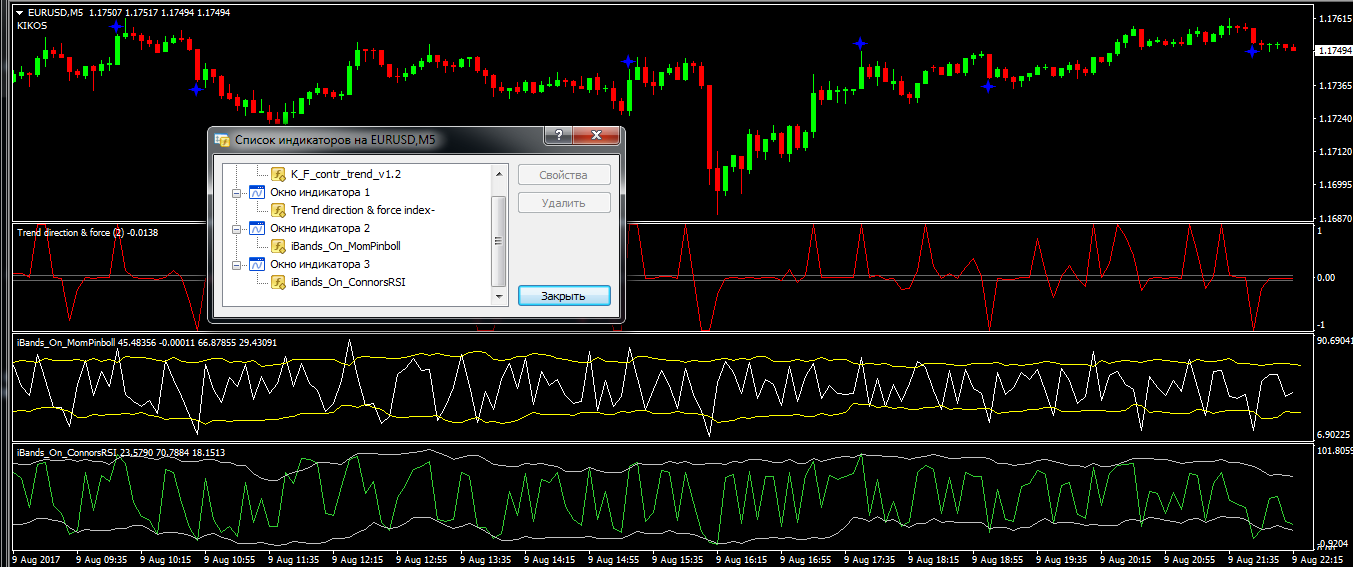
Task: Click the Trend direction & force index icon
Action: tap(279, 210)
